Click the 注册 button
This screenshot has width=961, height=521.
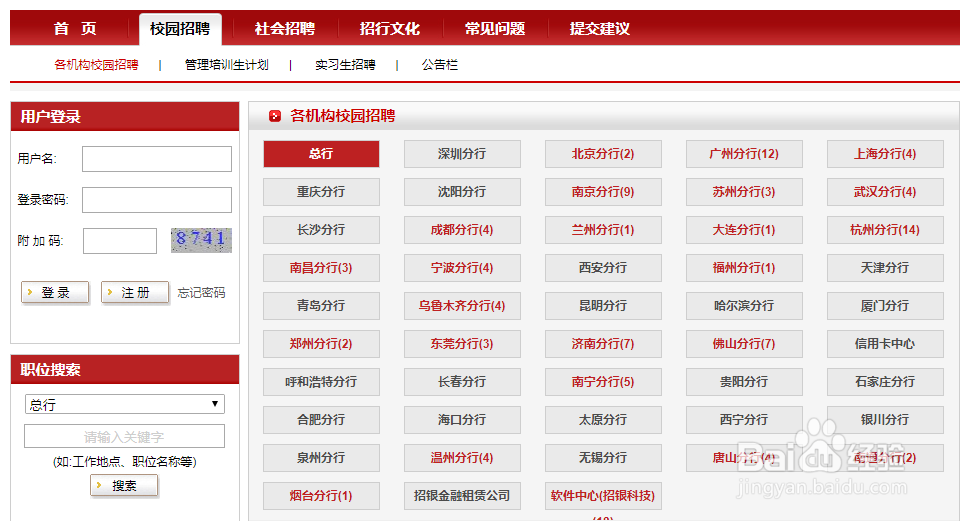tap(135, 292)
